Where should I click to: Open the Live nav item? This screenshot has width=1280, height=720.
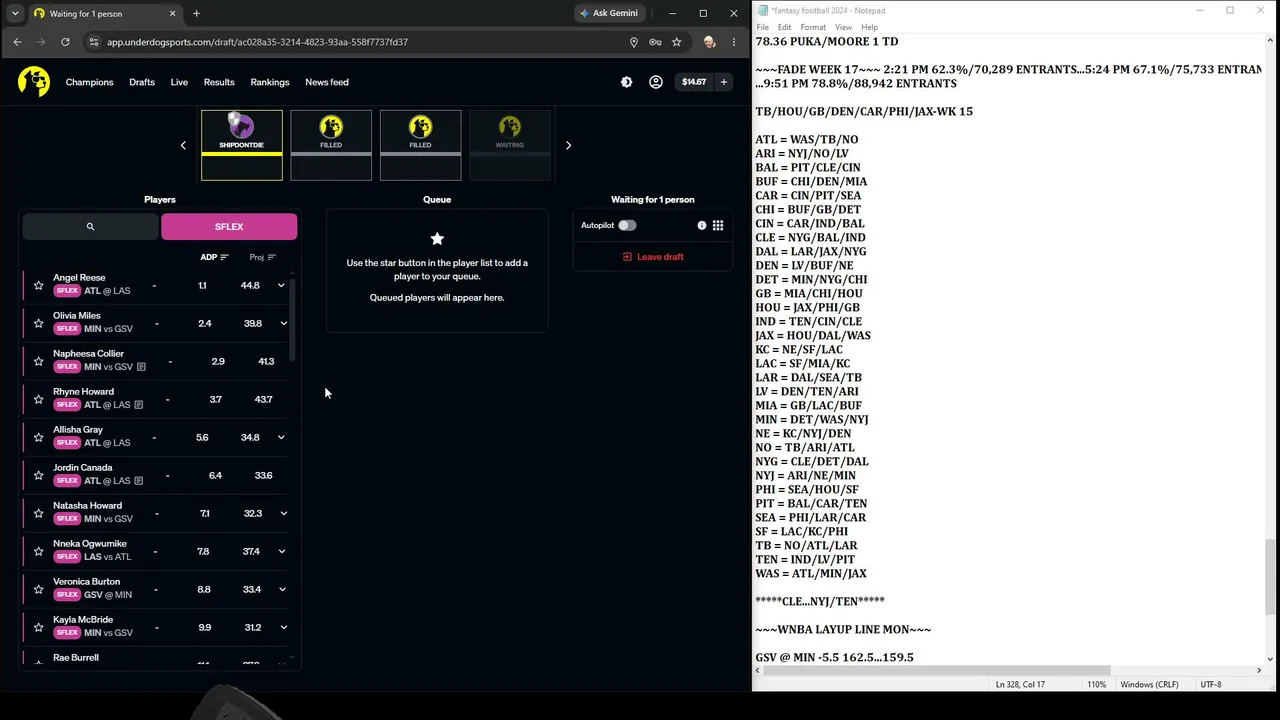point(179,82)
